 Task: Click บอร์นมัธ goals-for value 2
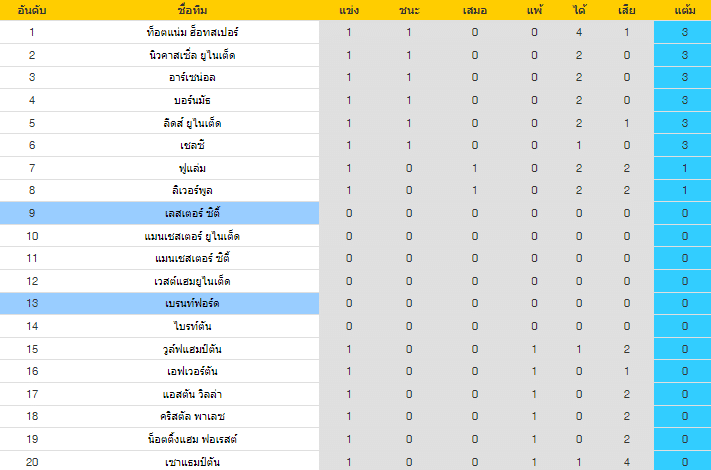(579, 100)
